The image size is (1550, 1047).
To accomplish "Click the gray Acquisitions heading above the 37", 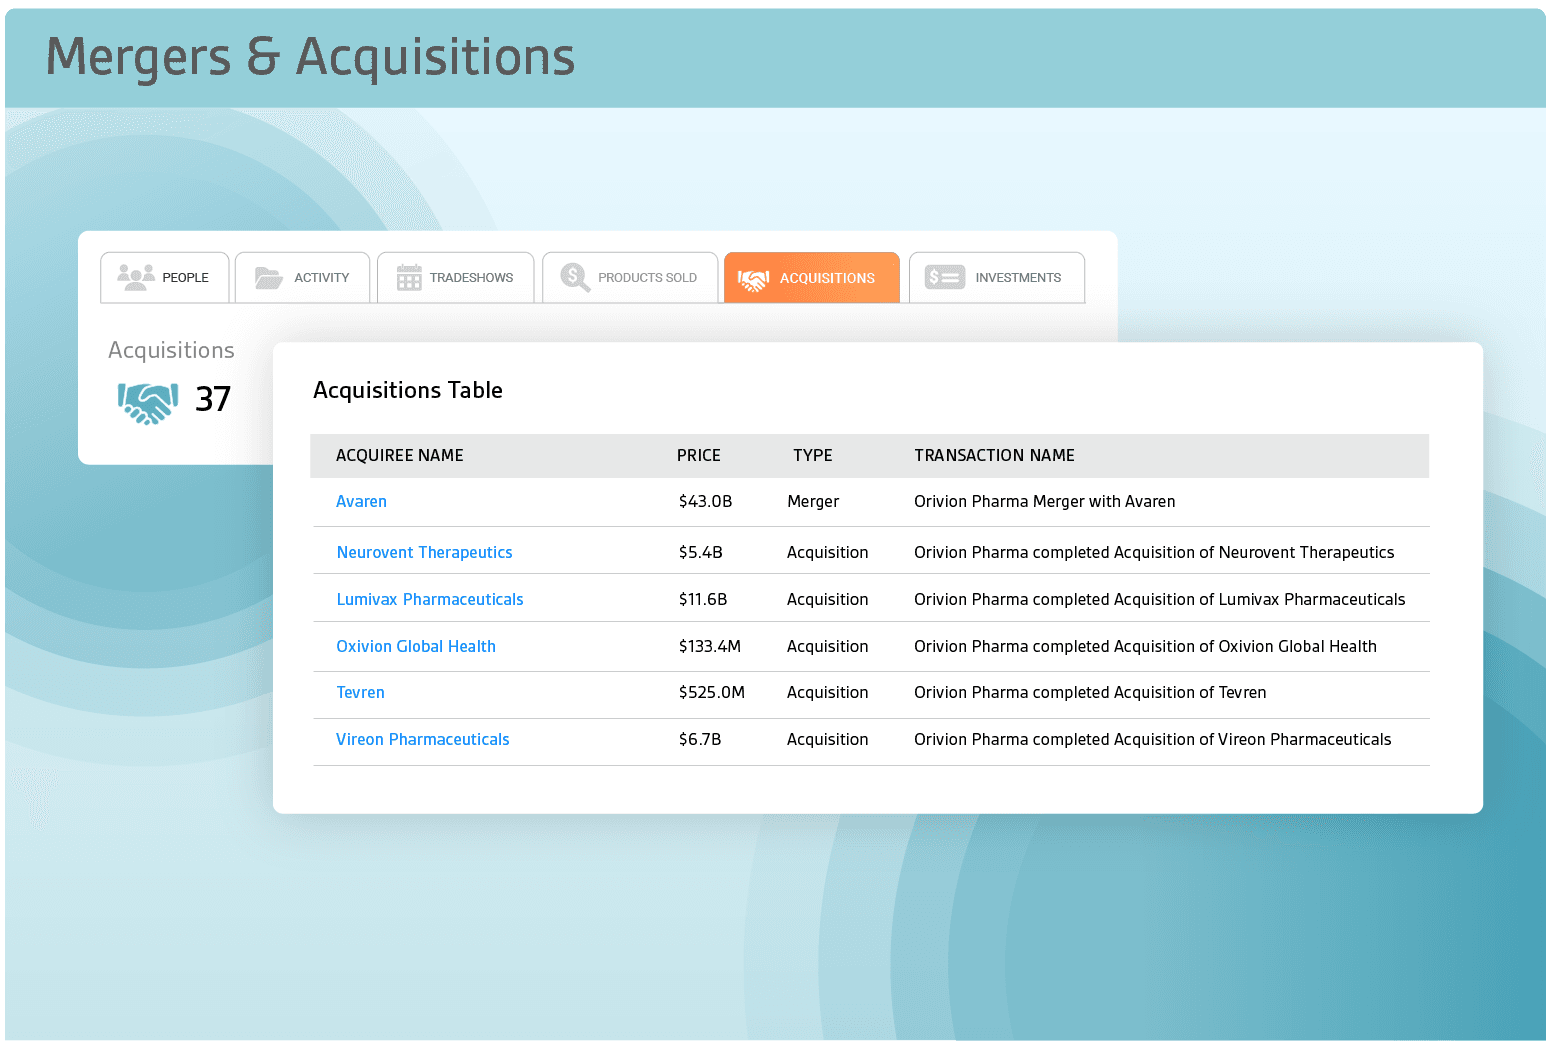I will coord(171,351).
